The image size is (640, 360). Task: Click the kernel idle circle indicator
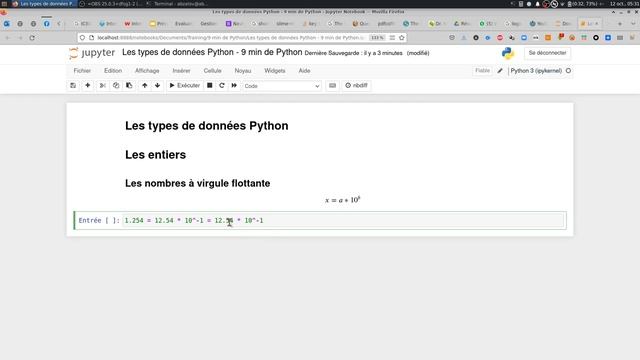[568, 71]
